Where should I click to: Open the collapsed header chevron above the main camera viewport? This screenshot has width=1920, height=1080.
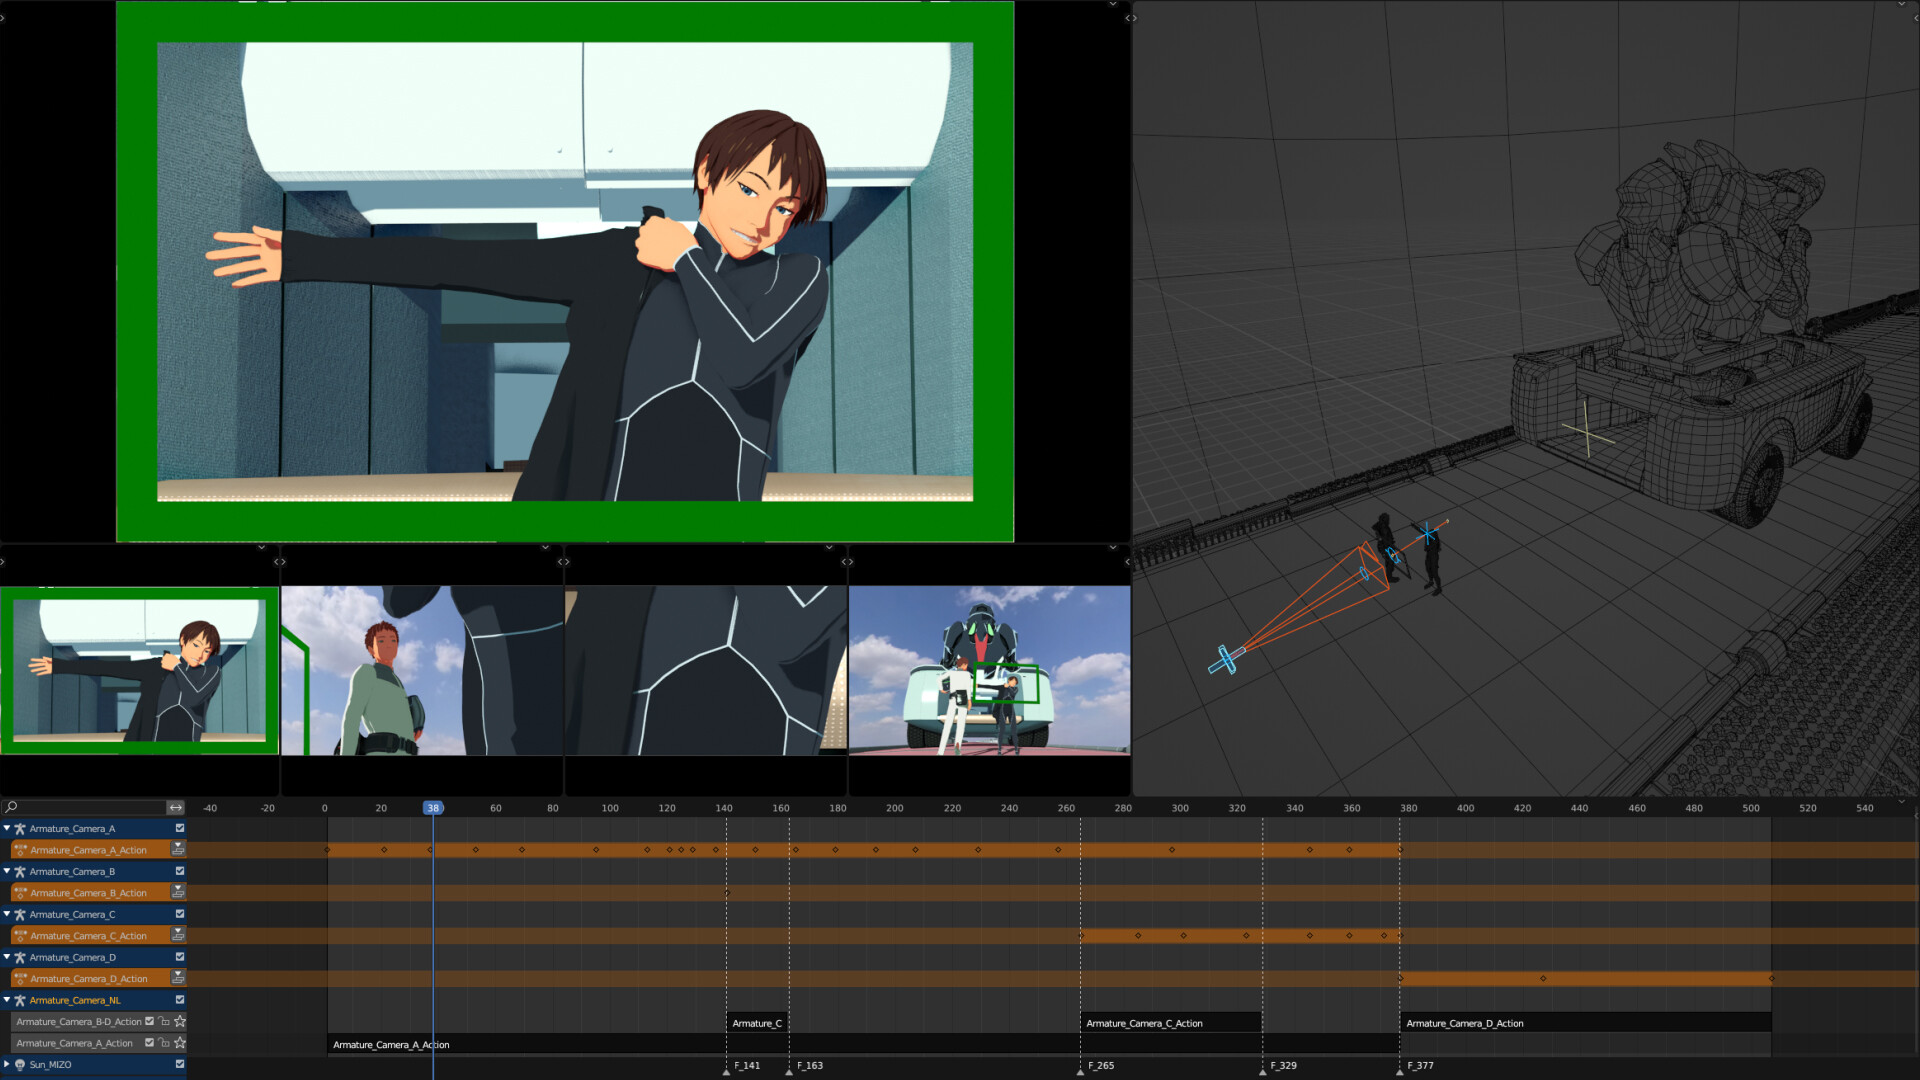click(x=1112, y=4)
